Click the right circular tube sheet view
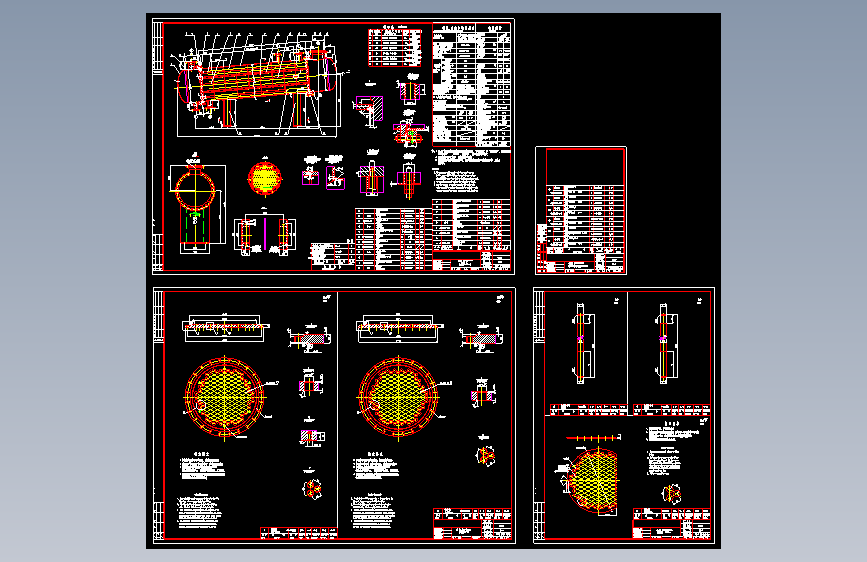The height and width of the screenshot is (562, 867). 398,397
